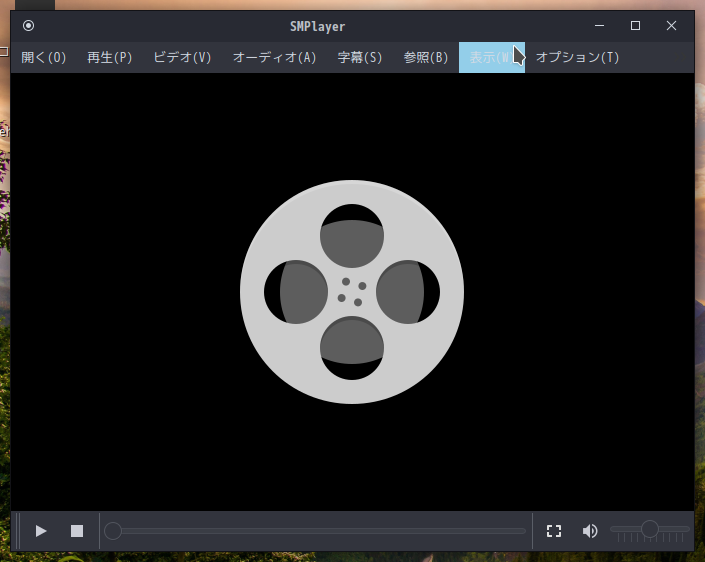Click the film reel logo in video area
Screen dimensions: 705x562
click(x=352, y=292)
